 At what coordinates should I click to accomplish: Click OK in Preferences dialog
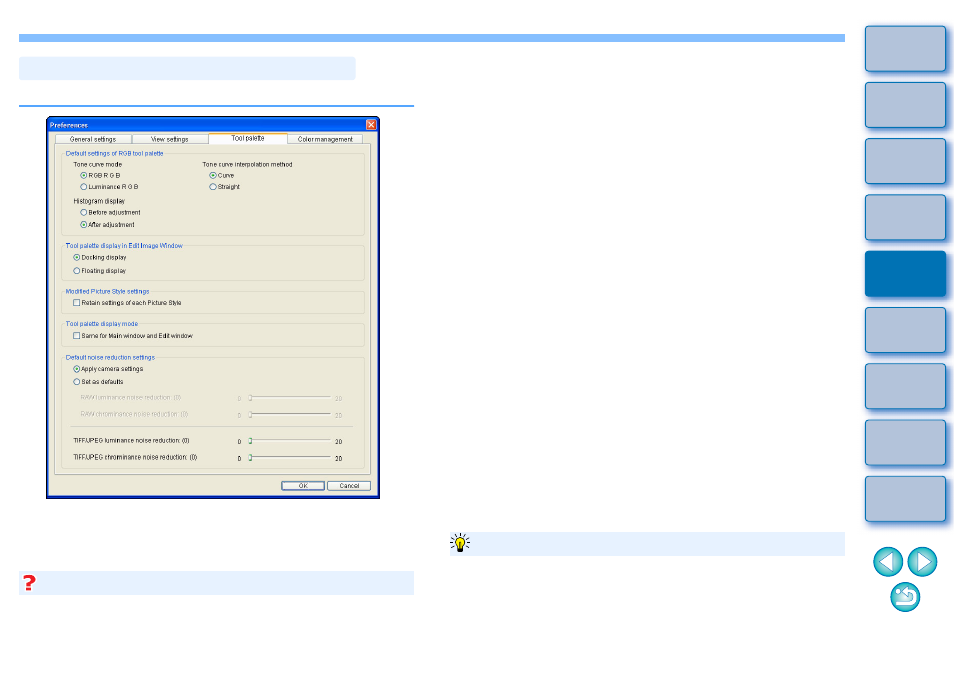303,485
